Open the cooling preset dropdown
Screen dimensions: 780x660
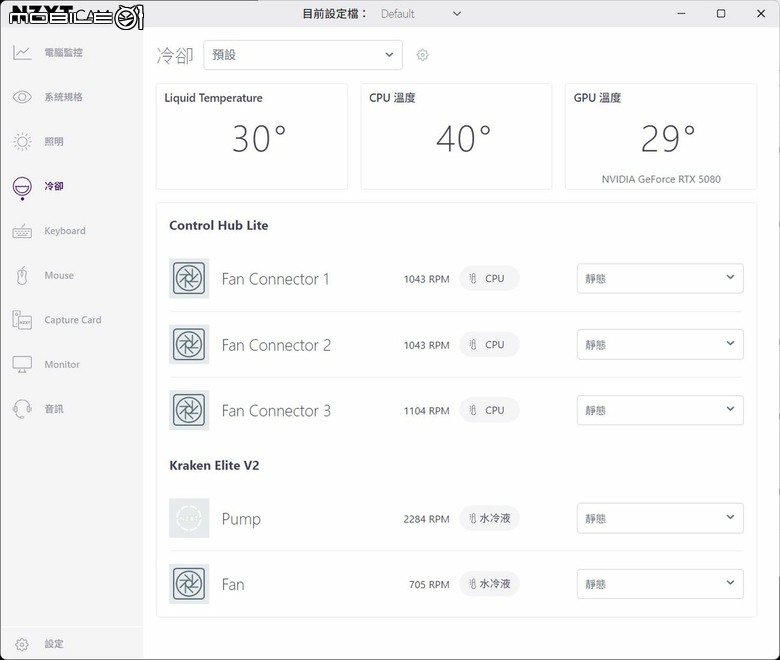(303, 55)
